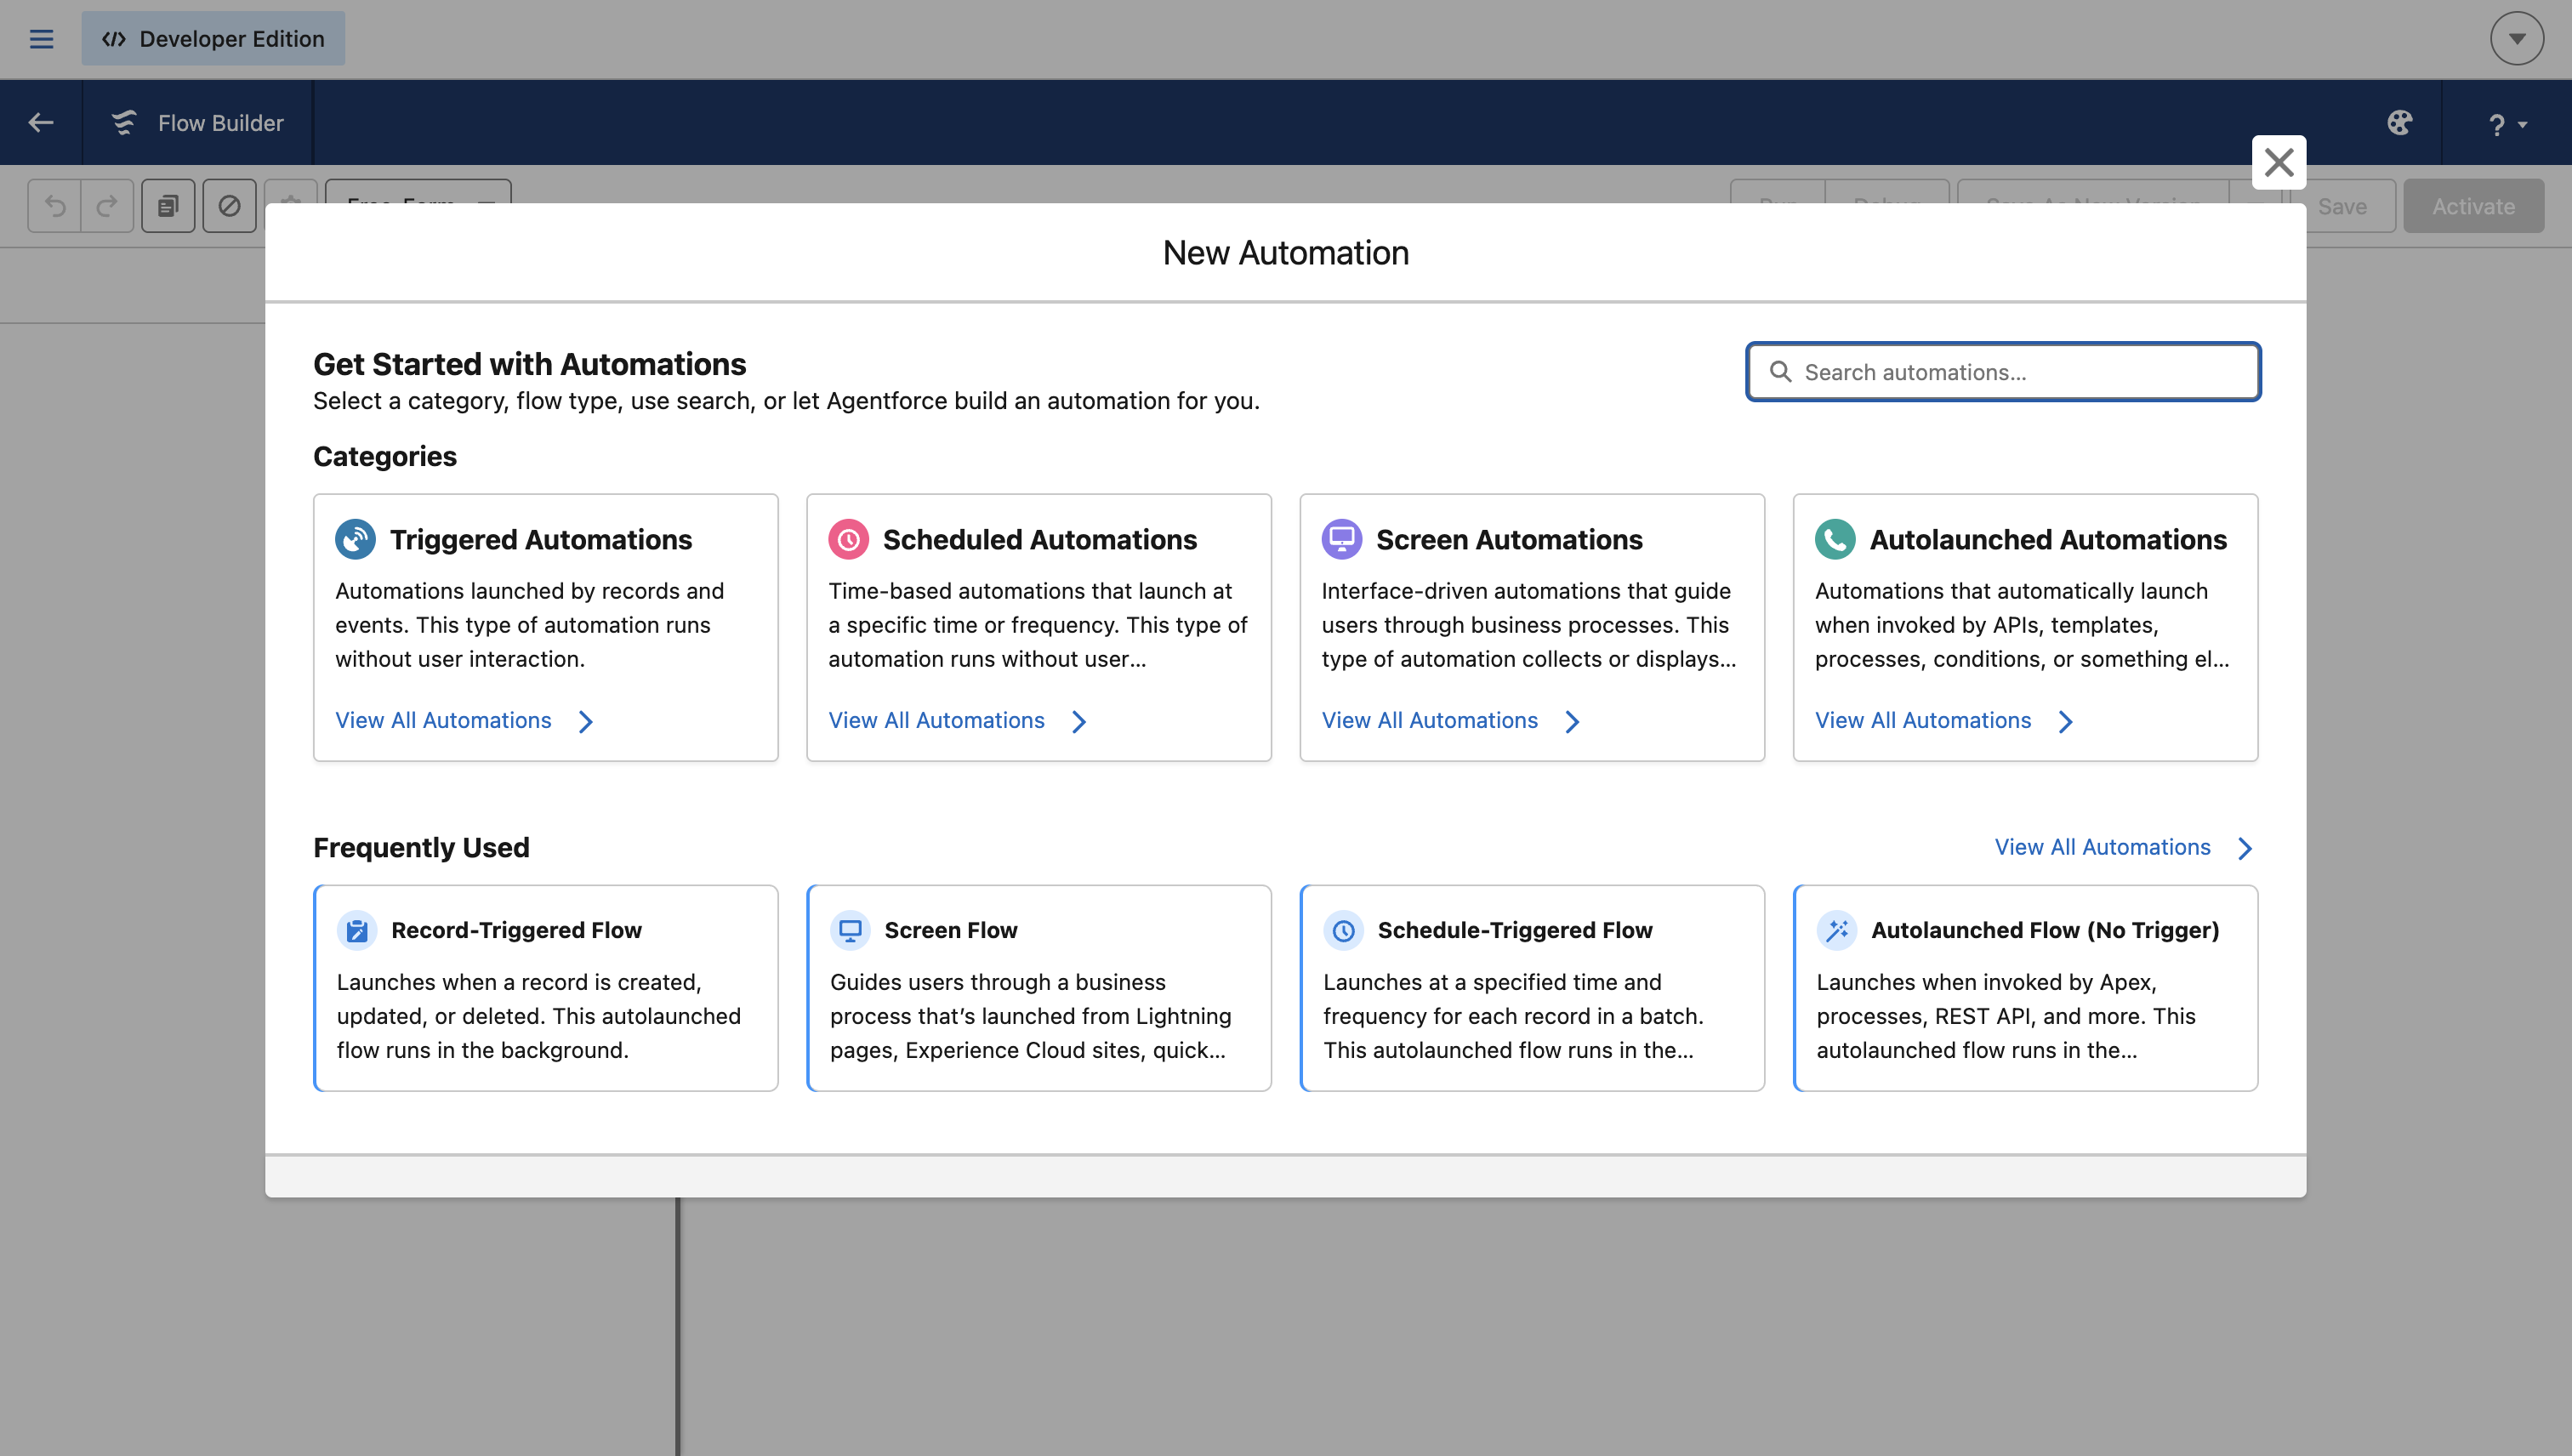Click the Developer Edition tab

(x=213, y=39)
